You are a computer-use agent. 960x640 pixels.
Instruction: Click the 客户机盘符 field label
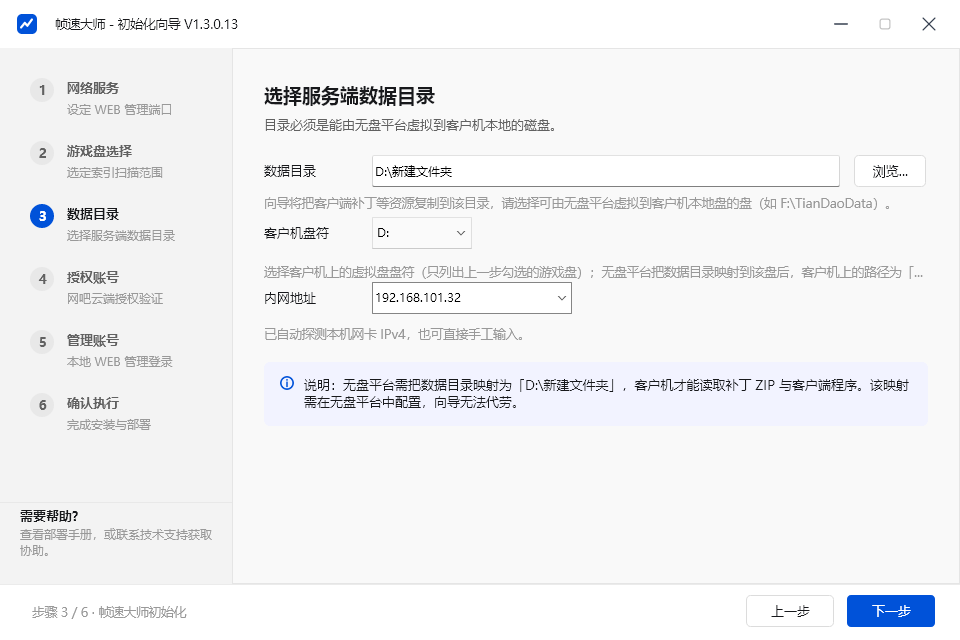[x=296, y=233]
